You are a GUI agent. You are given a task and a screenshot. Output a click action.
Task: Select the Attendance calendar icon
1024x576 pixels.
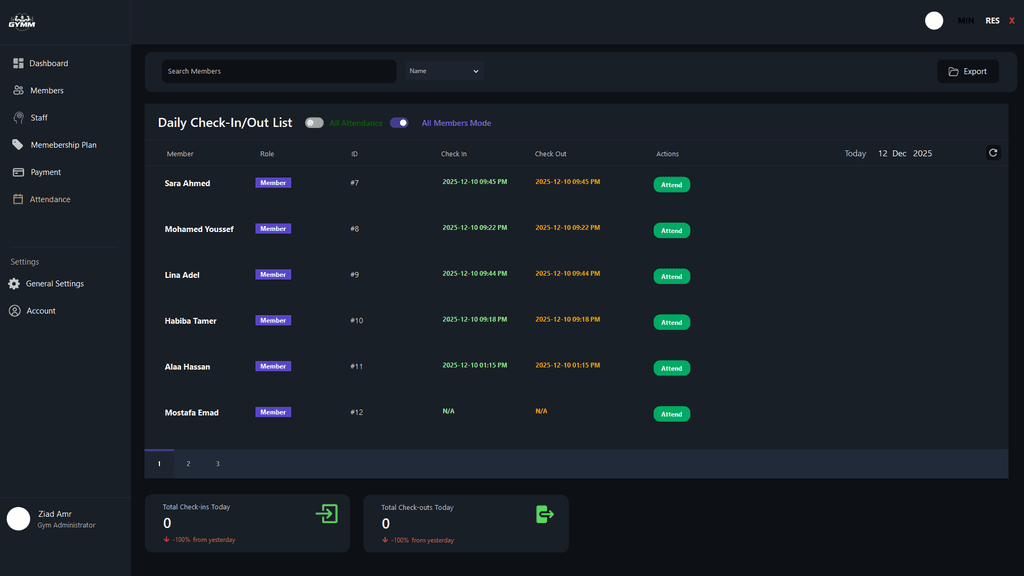coord(18,199)
